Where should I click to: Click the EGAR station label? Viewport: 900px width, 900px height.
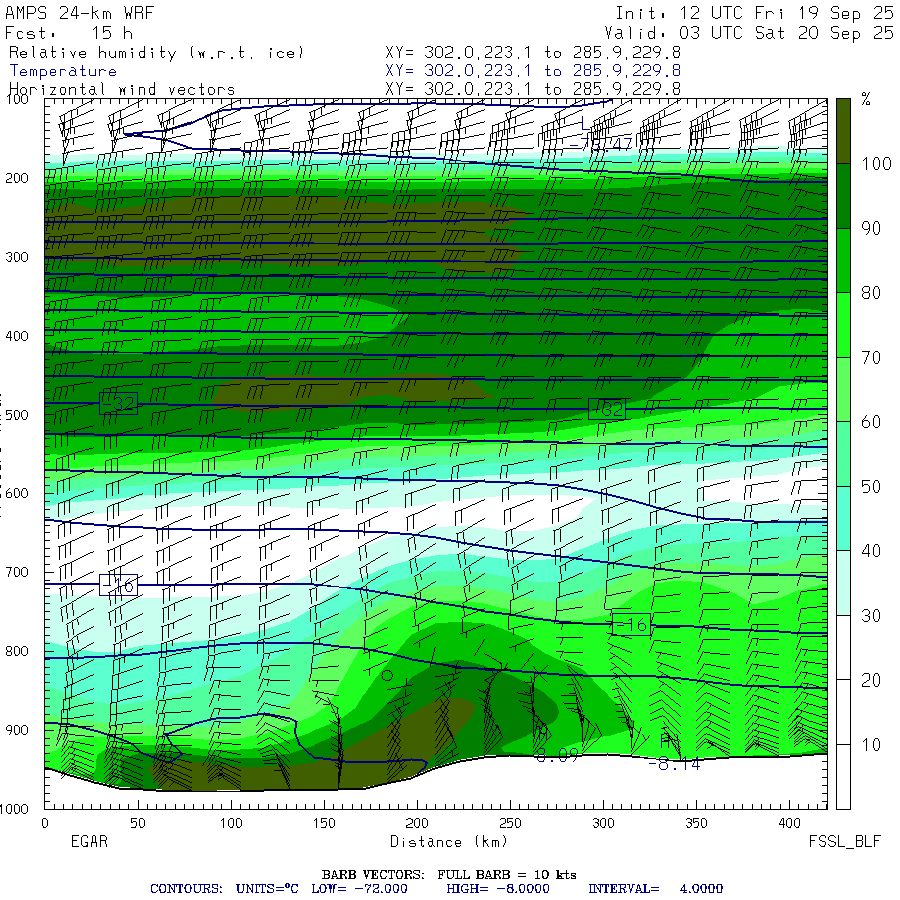coord(89,841)
